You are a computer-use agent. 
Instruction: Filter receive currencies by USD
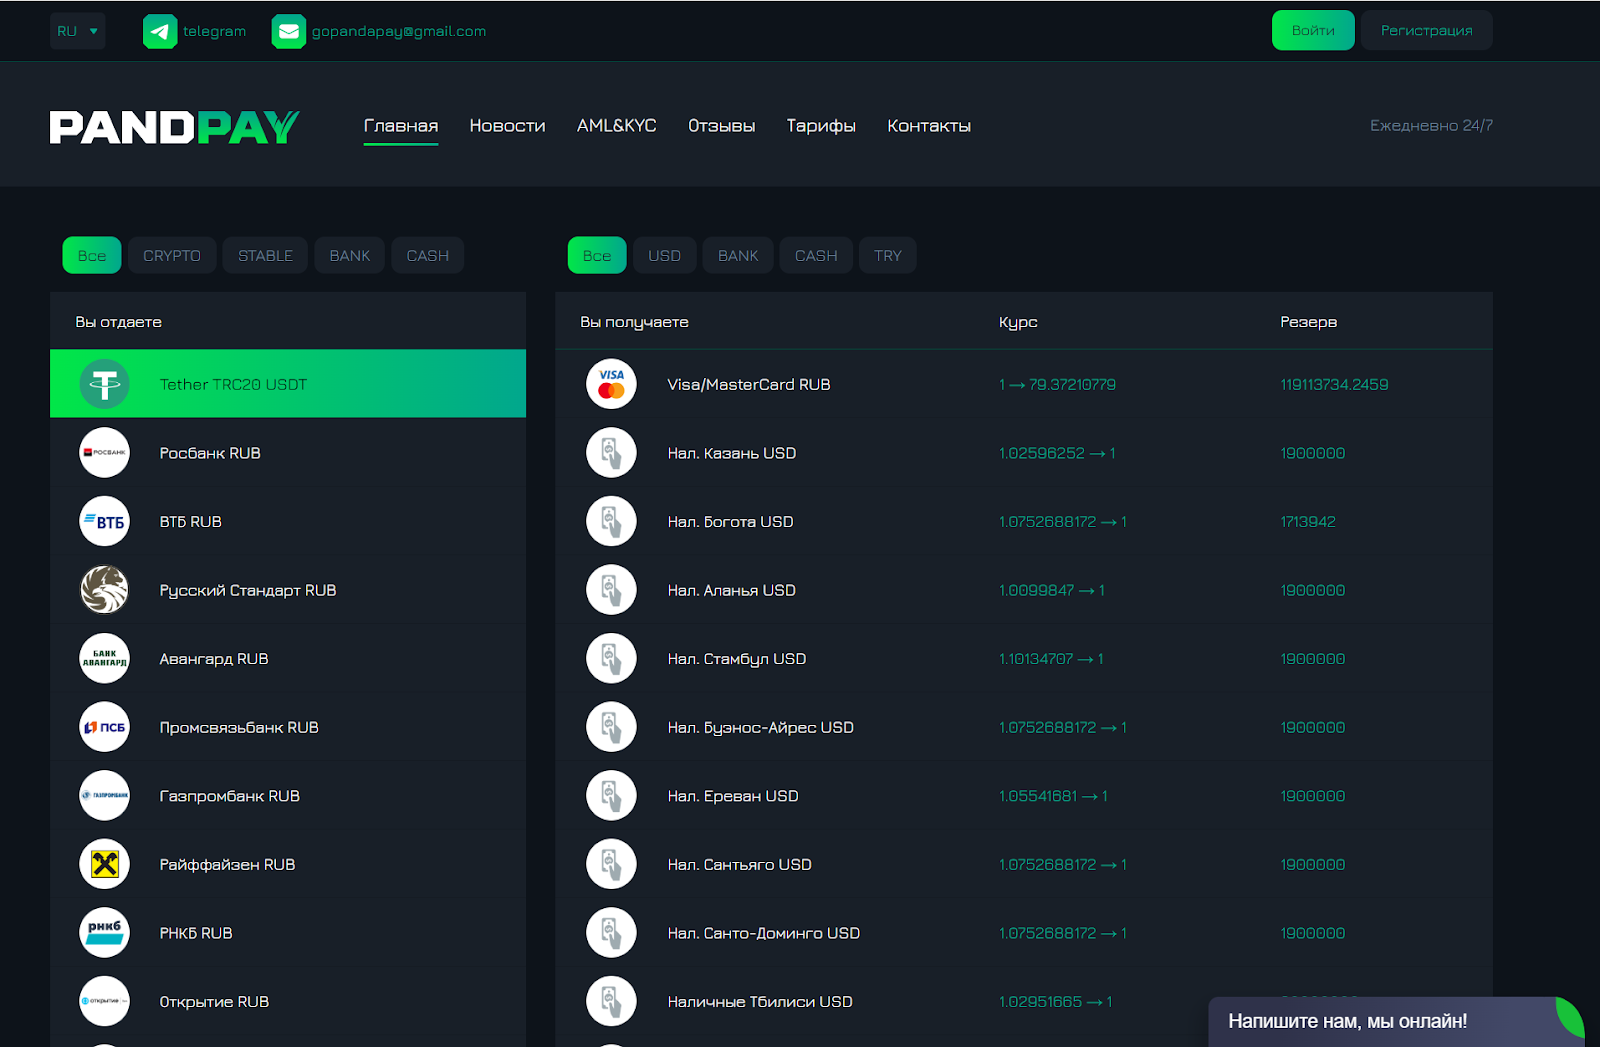pos(664,255)
